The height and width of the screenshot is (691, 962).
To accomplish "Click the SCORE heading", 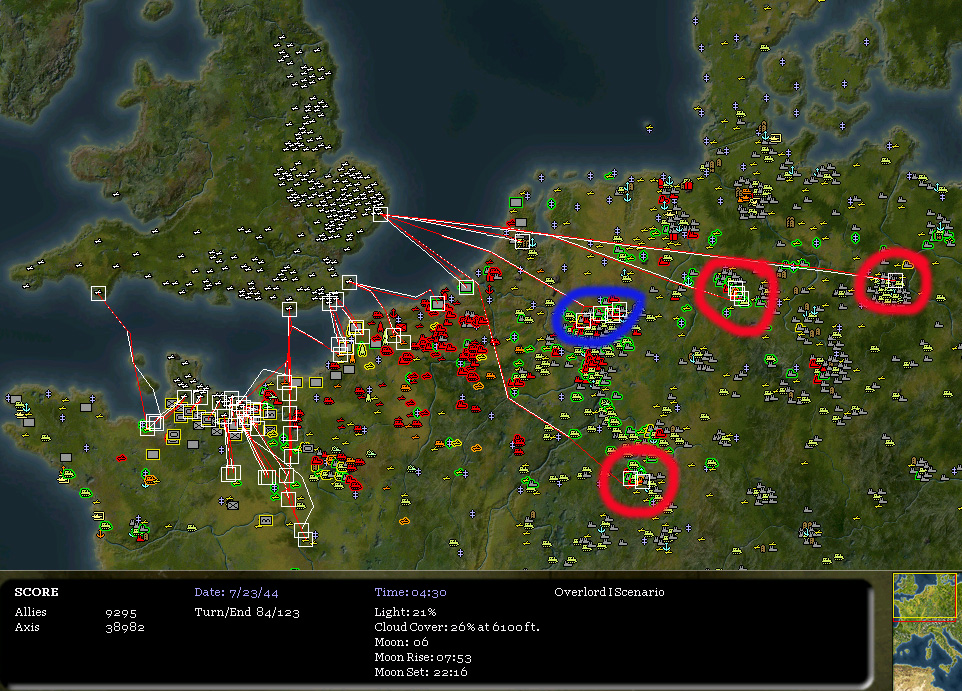I will pos(36,592).
